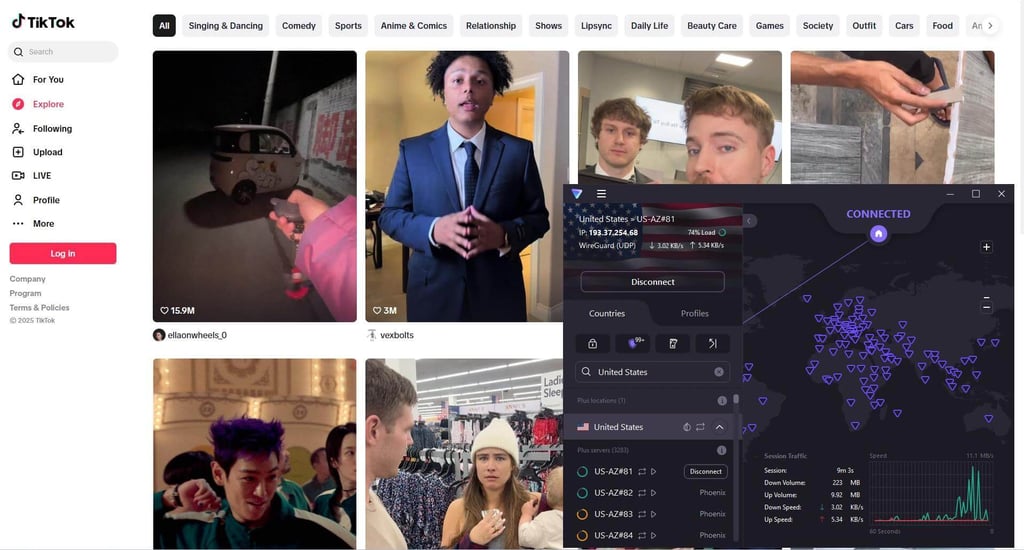Filter by Beauty Care category
Screen dimensions: 1024x550
pyautogui.click(x=711, y=25)
